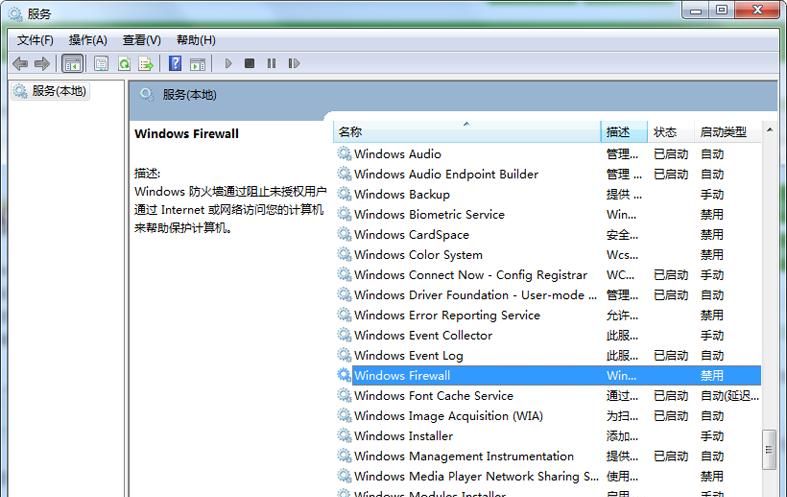This screenshot has width=787, height=497.
Task: Click the vertical scrollbar thumb of the list
Action: tap(769, 450)
